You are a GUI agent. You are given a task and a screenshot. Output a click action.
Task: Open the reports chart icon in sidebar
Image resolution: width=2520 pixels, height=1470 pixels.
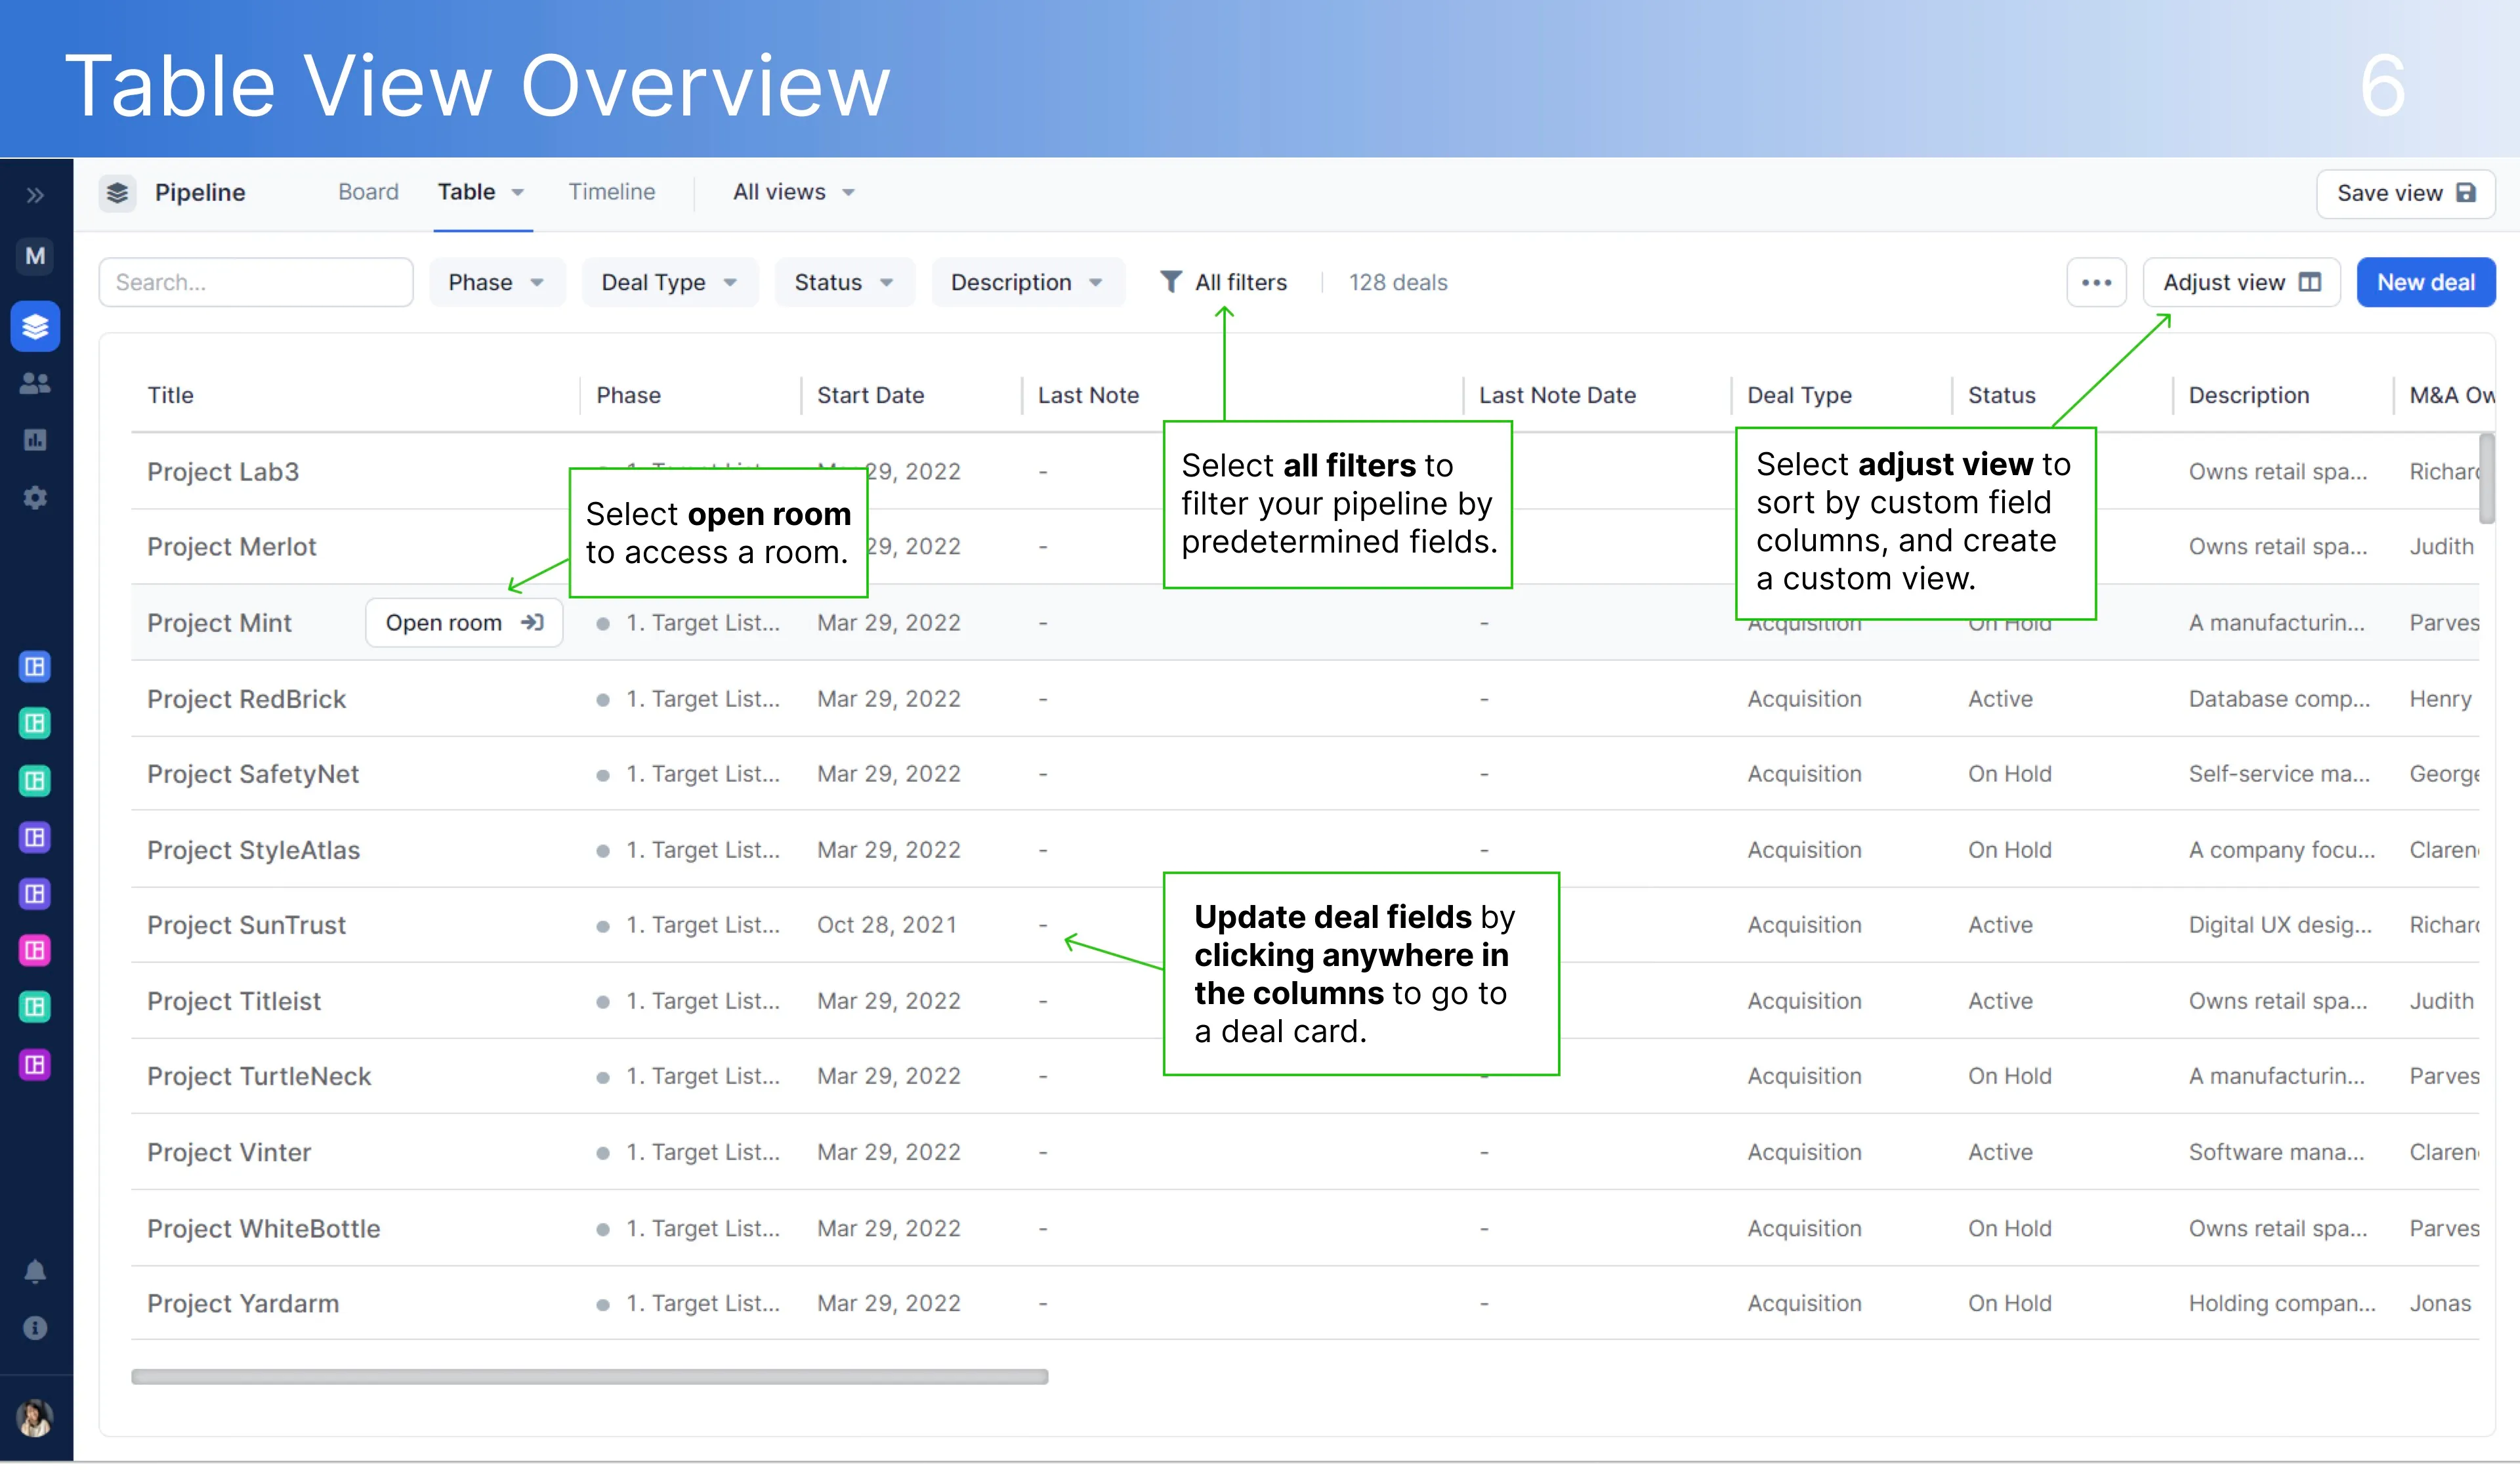35,440
